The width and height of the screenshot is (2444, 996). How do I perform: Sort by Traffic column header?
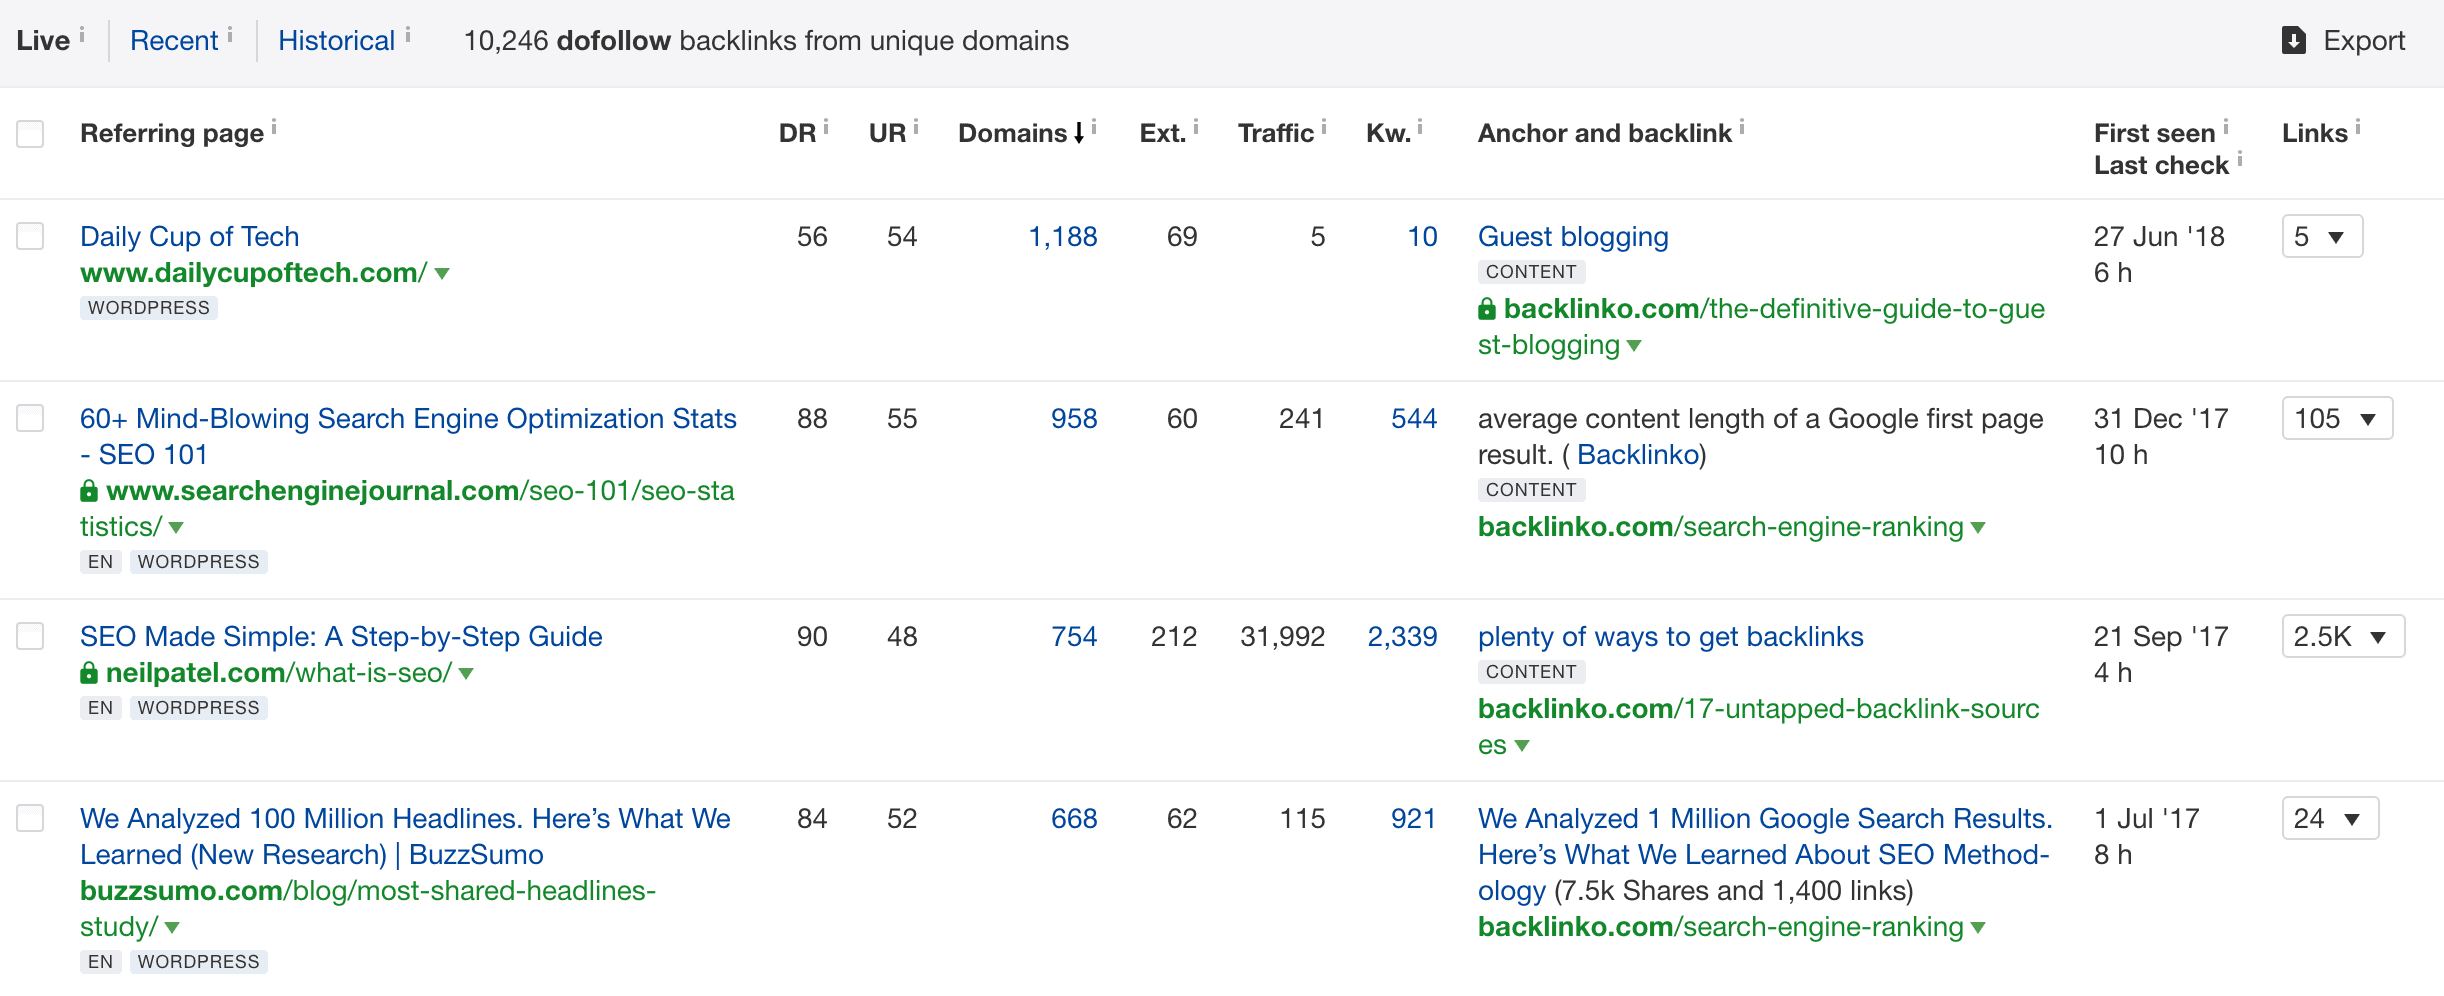[x=1276, y=133]
